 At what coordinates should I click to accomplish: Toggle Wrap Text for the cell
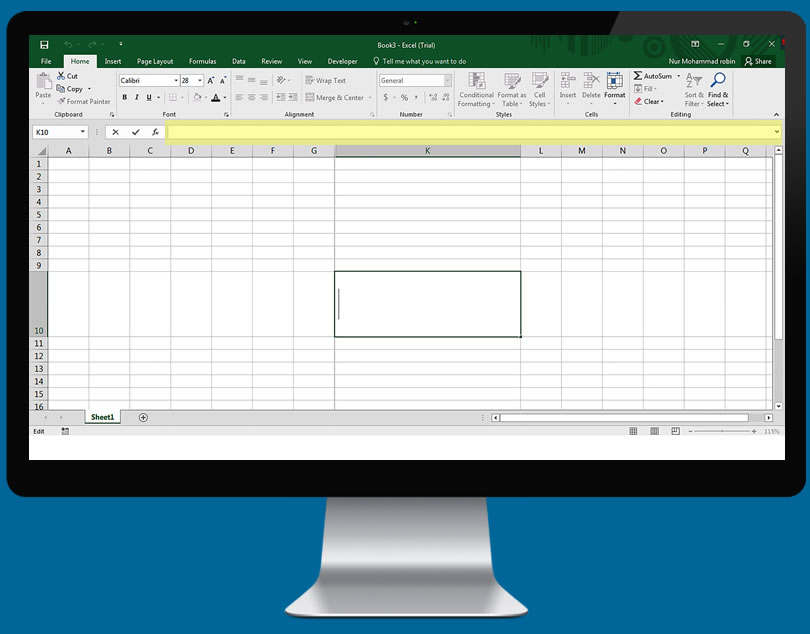[325, 80]
